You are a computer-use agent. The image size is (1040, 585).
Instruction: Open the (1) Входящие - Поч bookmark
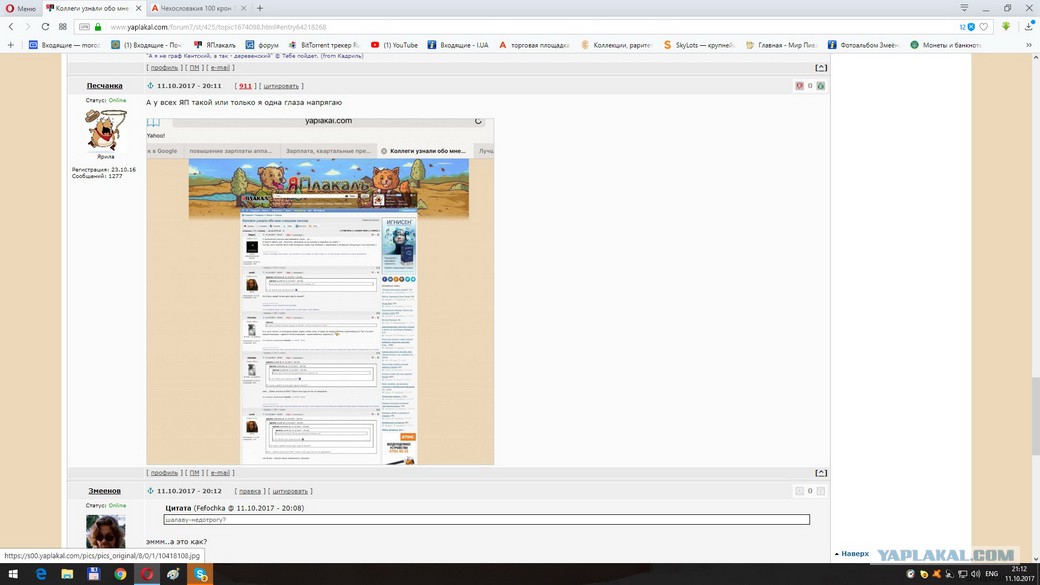coord(147,45)
